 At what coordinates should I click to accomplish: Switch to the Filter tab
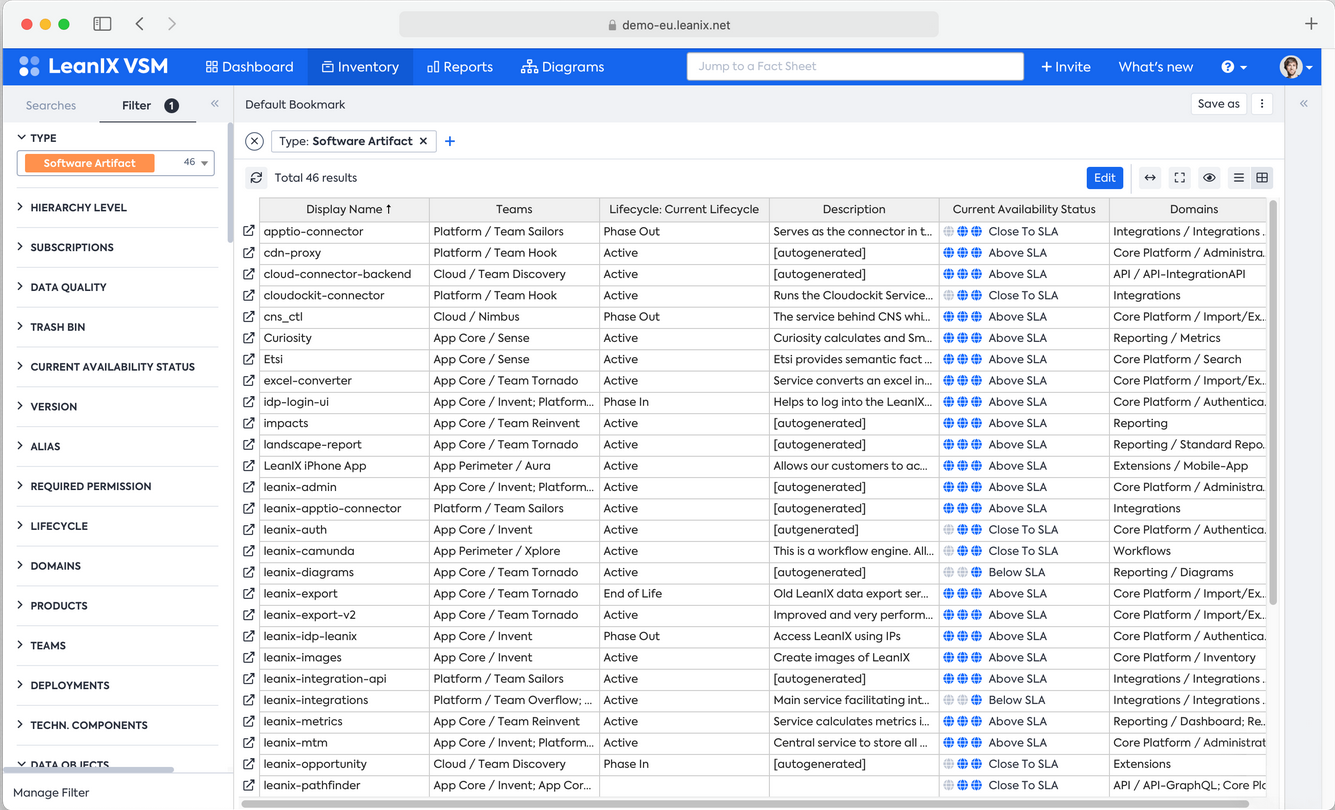point(149,105)
